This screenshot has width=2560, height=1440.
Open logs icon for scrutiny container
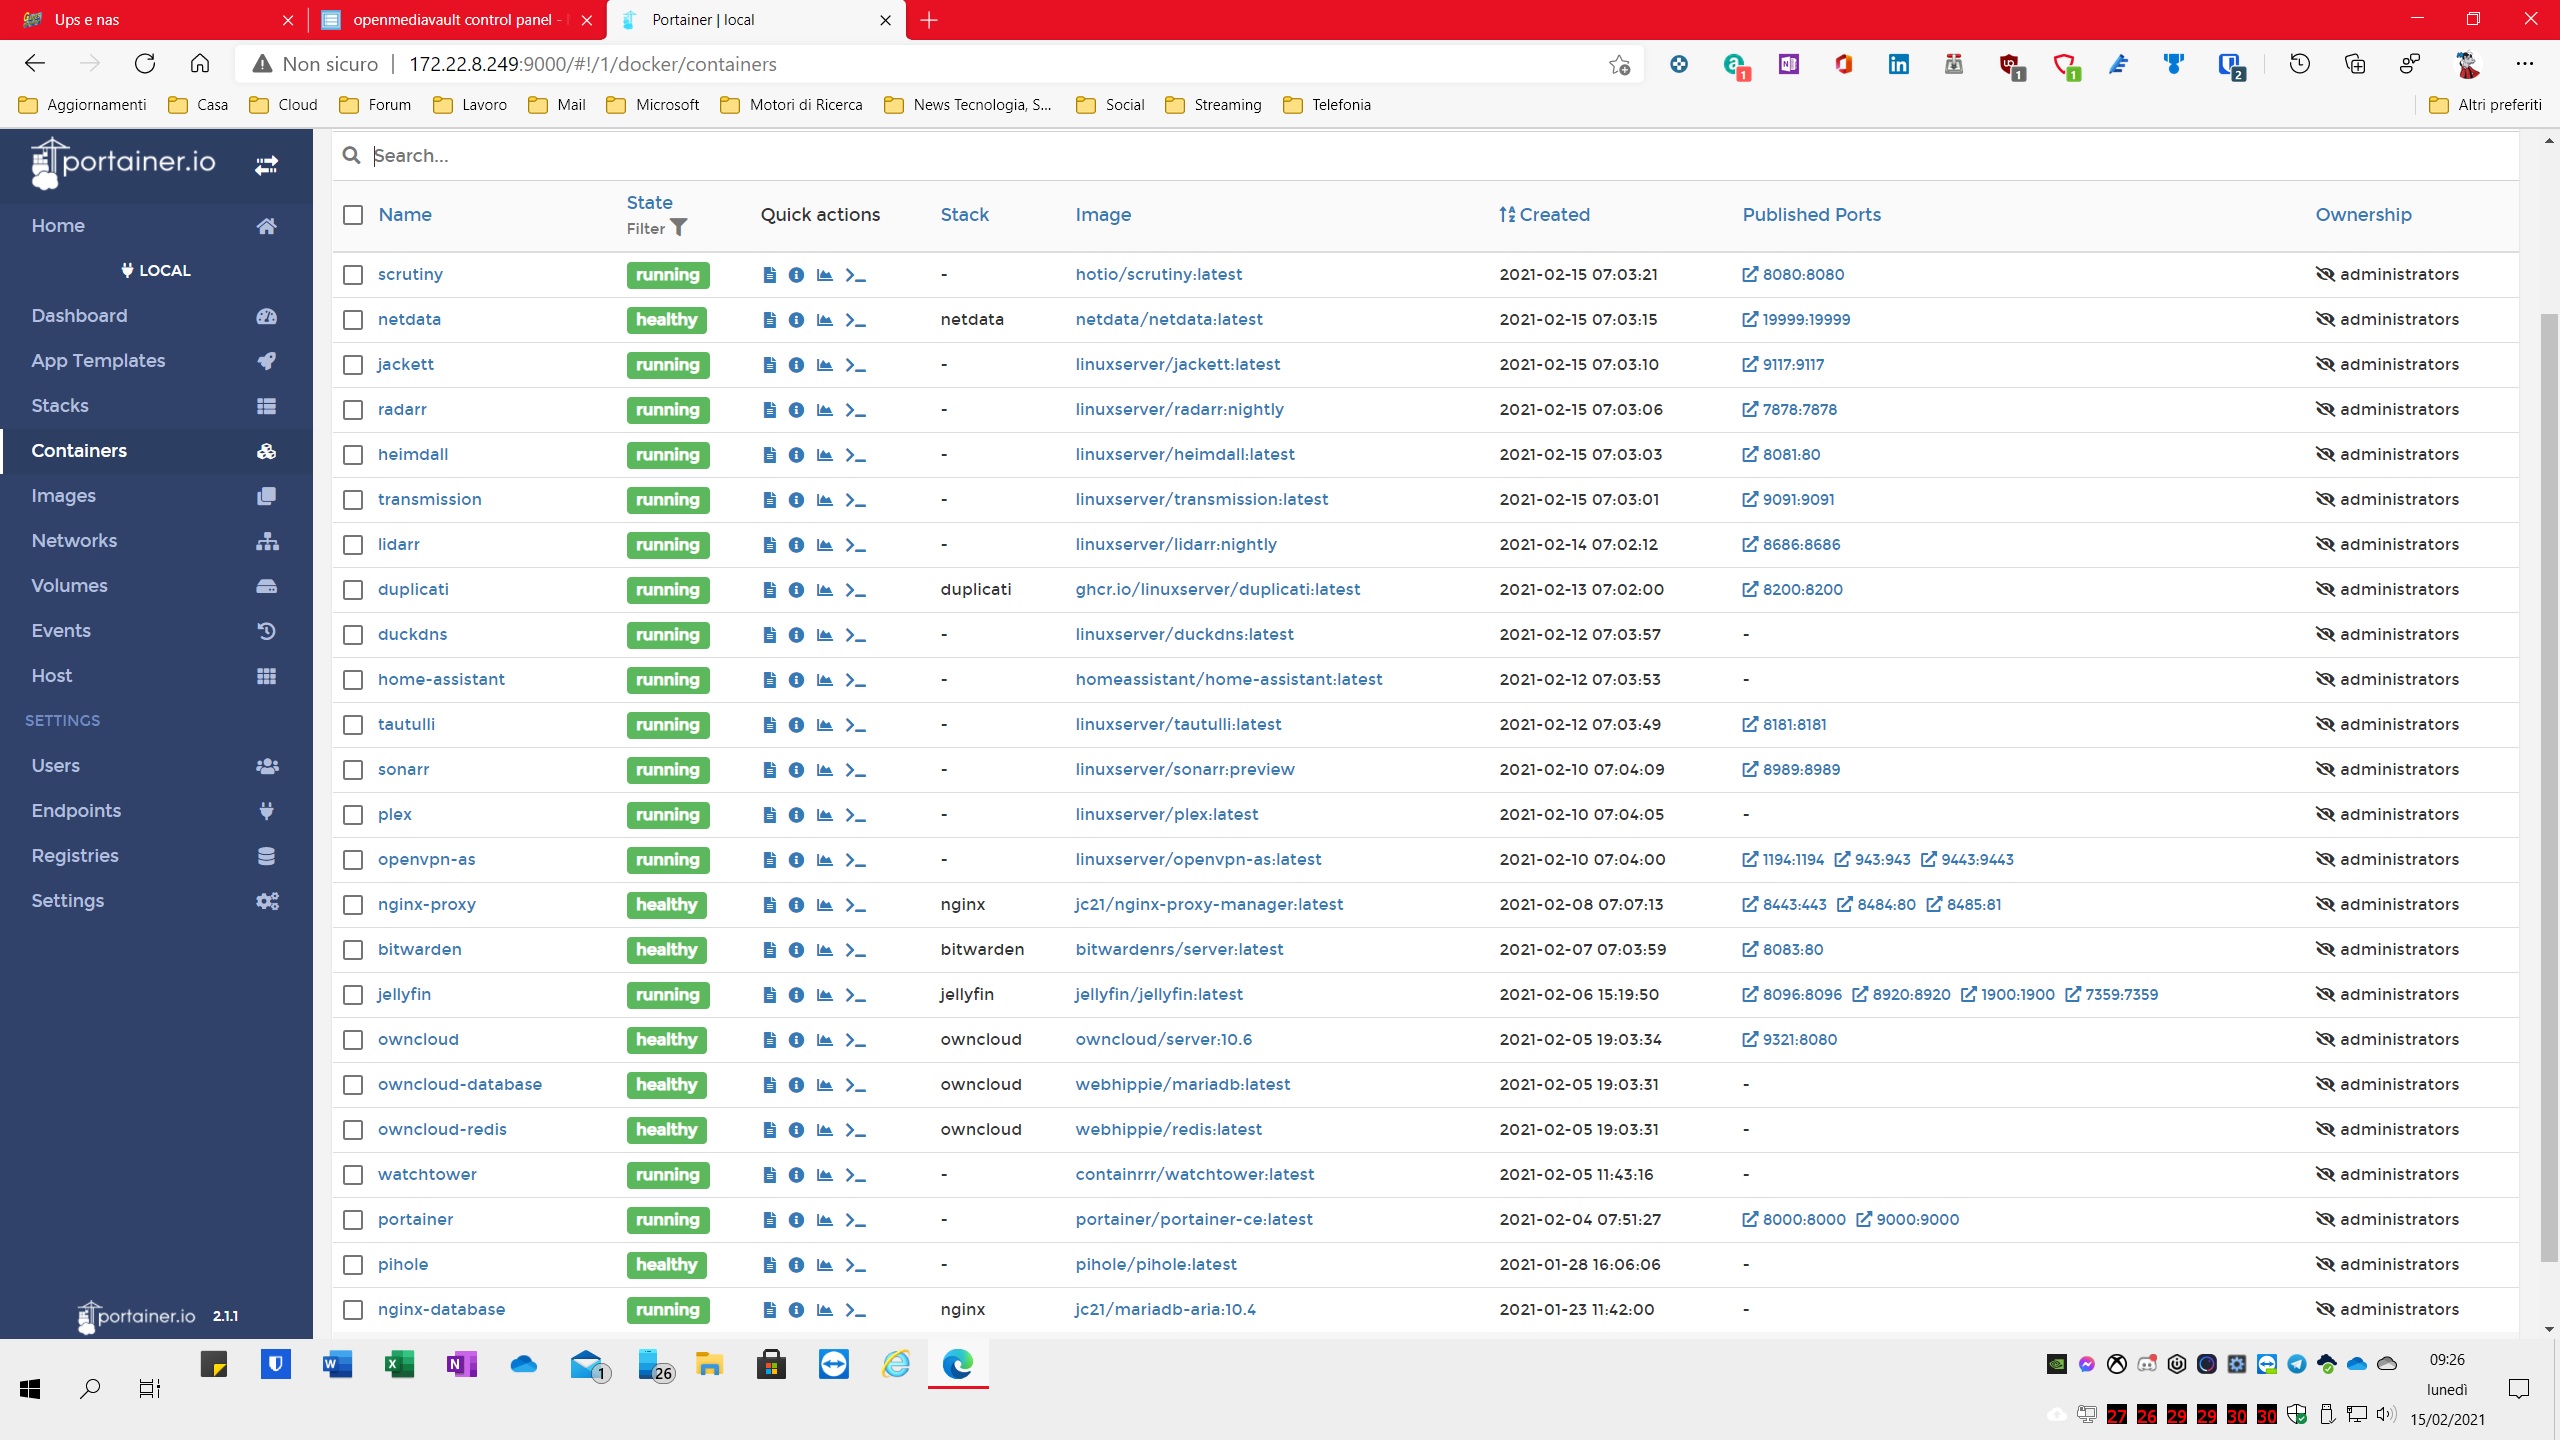pos(769,275)
